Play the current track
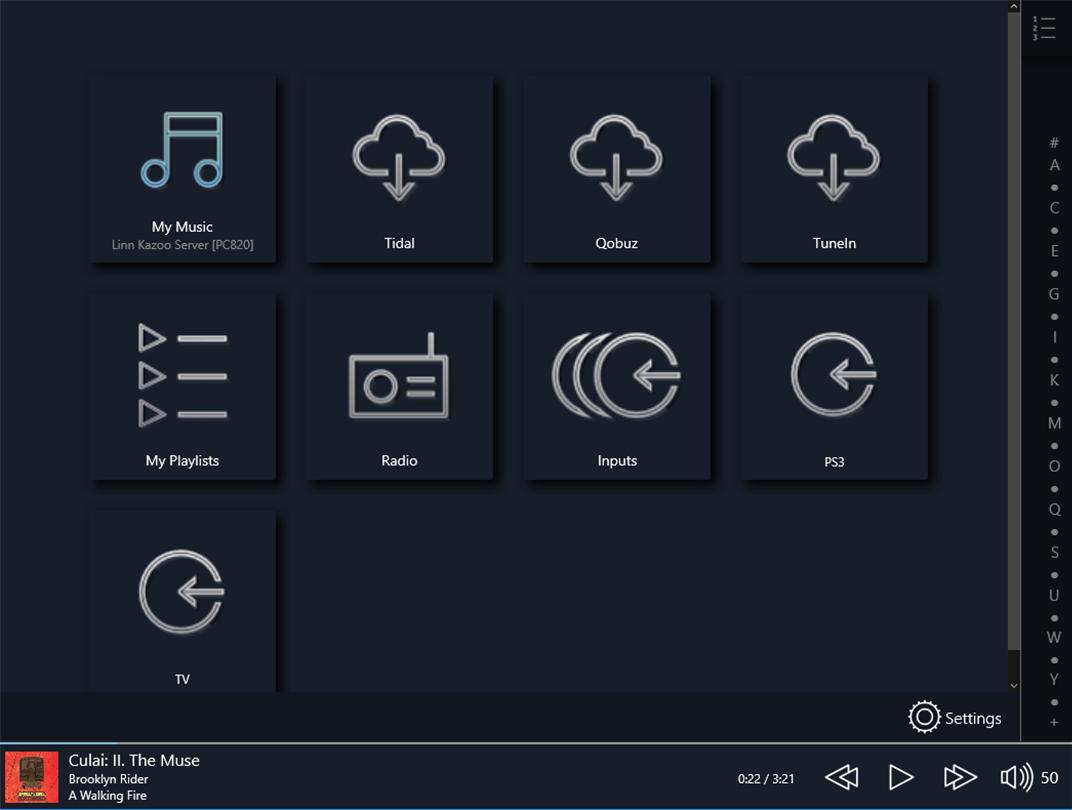Image resolution: width=1072 pixels, height=810 pixels. [x=900, y=777]
